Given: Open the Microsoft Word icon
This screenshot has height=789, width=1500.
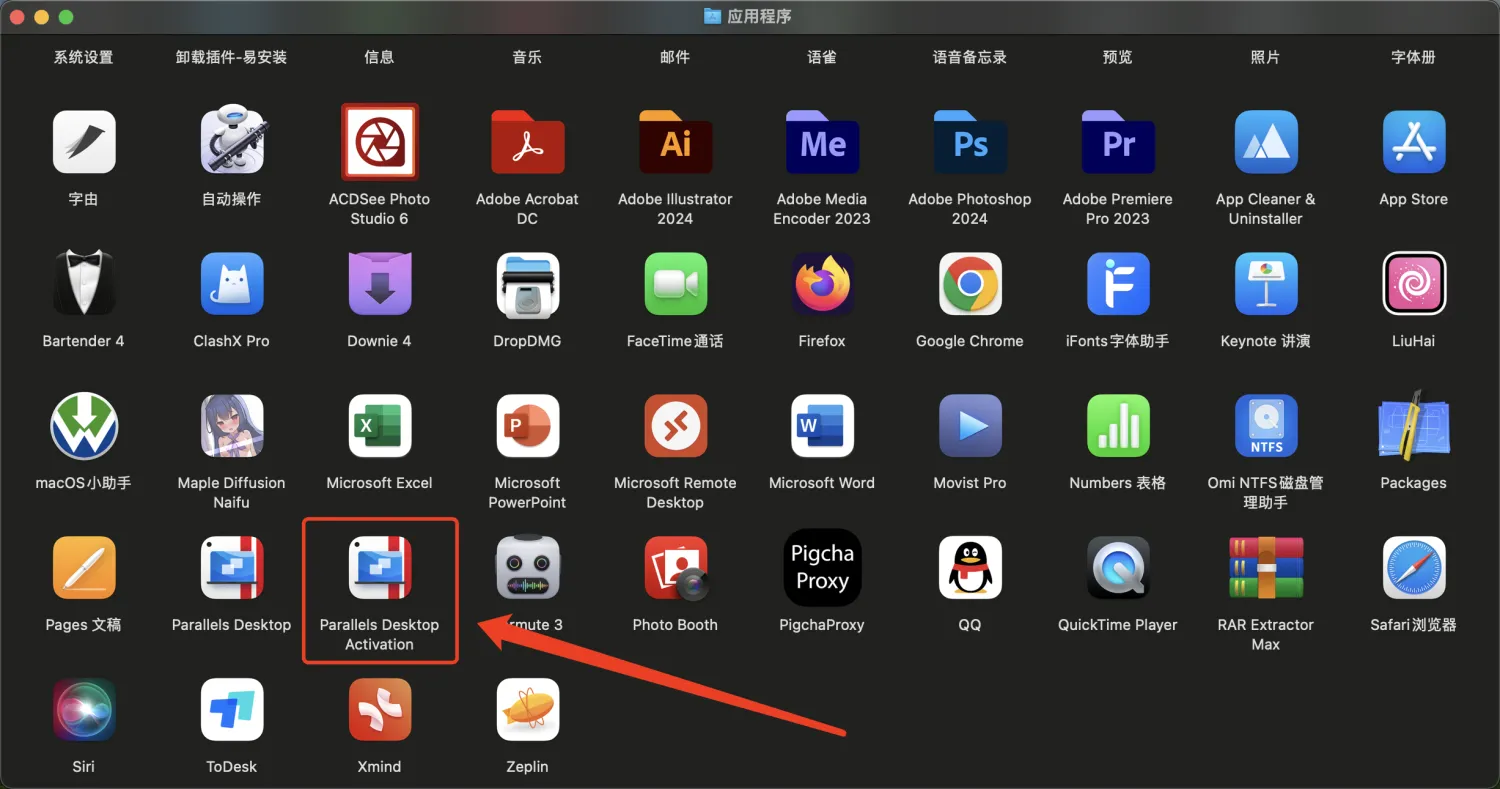Looking at the screenshot, I should coord(822,426).
